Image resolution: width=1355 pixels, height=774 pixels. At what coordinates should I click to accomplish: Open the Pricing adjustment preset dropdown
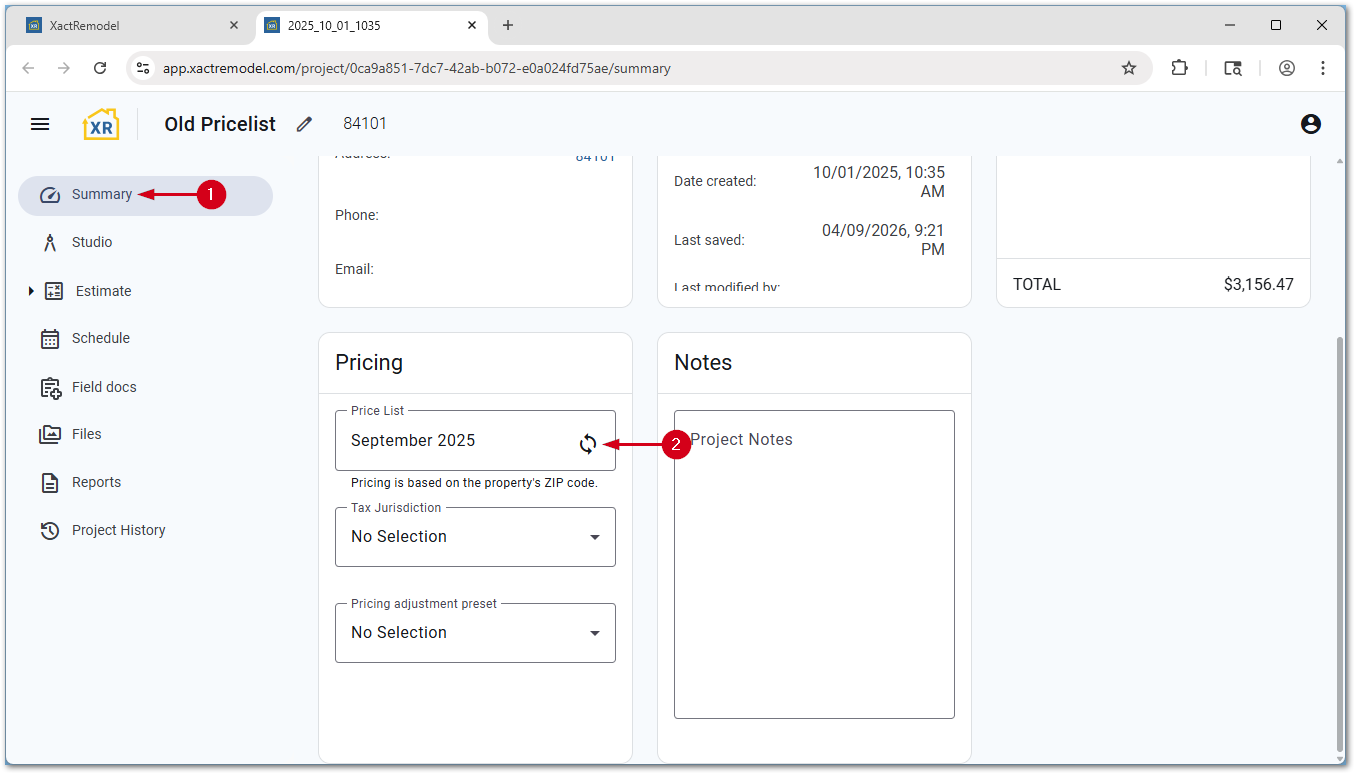coord(475,633)
